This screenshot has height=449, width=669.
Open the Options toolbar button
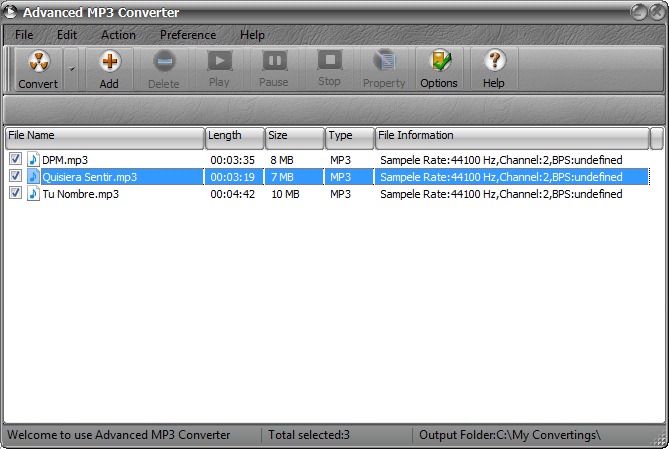pos(439,69)
